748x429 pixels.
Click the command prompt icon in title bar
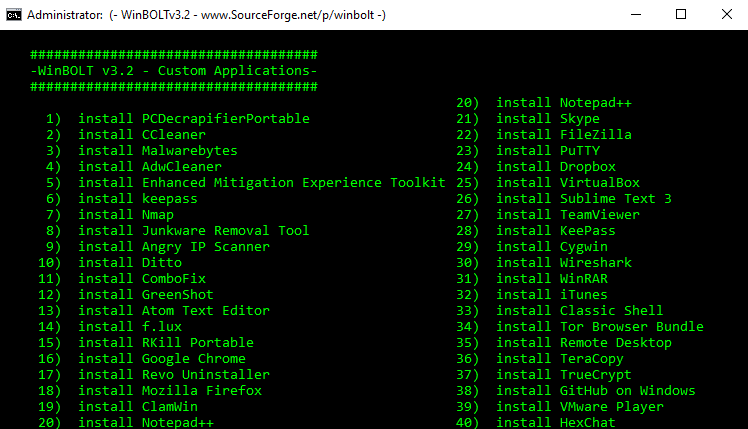[15, 15]
